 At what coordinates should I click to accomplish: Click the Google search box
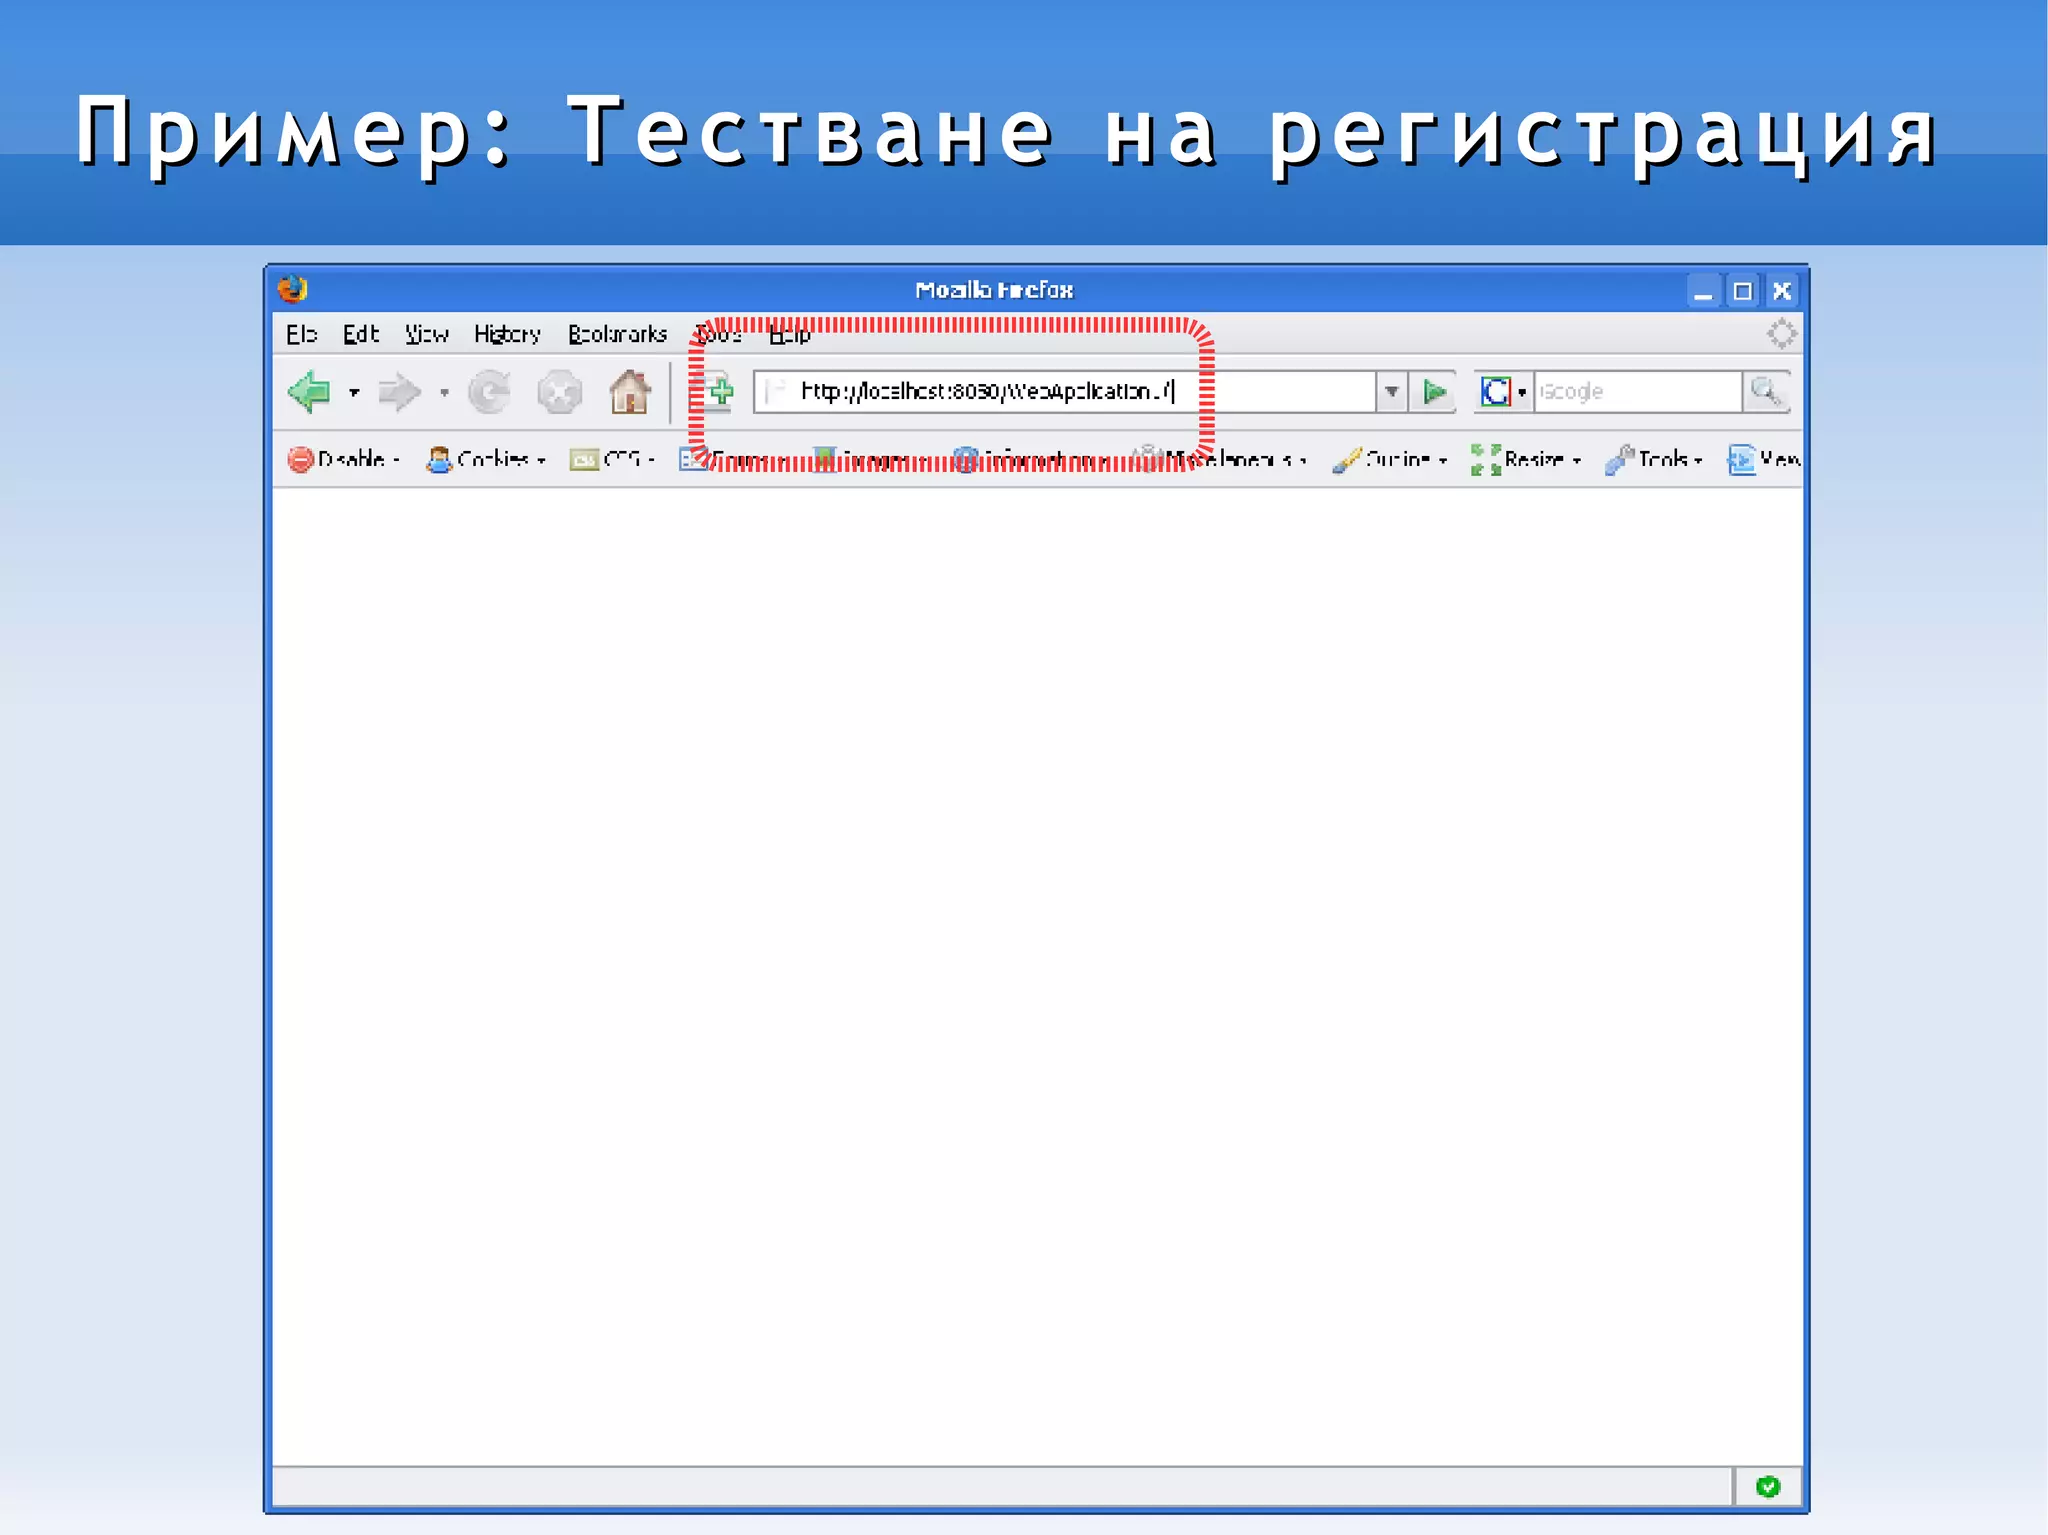(1638, 391)
